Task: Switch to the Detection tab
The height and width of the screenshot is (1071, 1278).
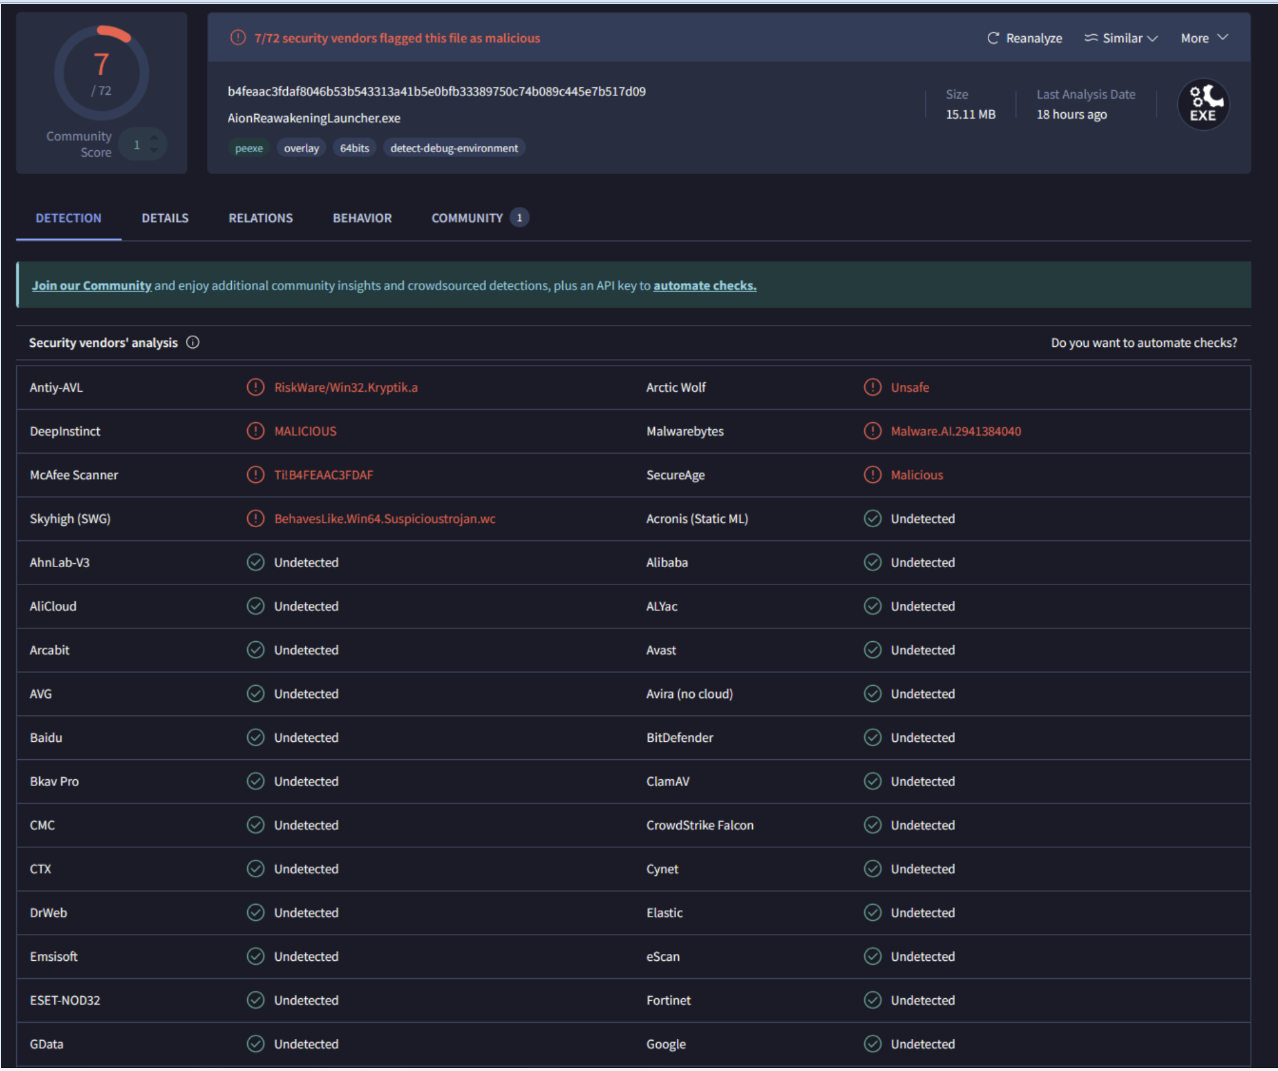Action: 69,218
